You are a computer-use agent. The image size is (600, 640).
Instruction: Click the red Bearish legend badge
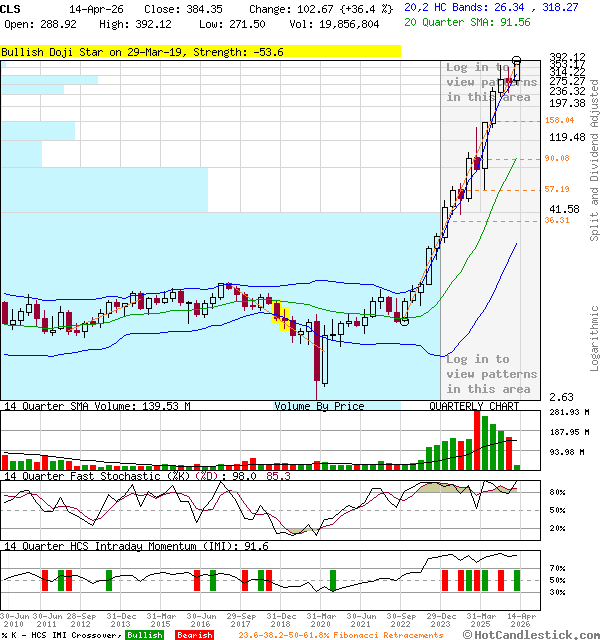(x=194, y=635)
